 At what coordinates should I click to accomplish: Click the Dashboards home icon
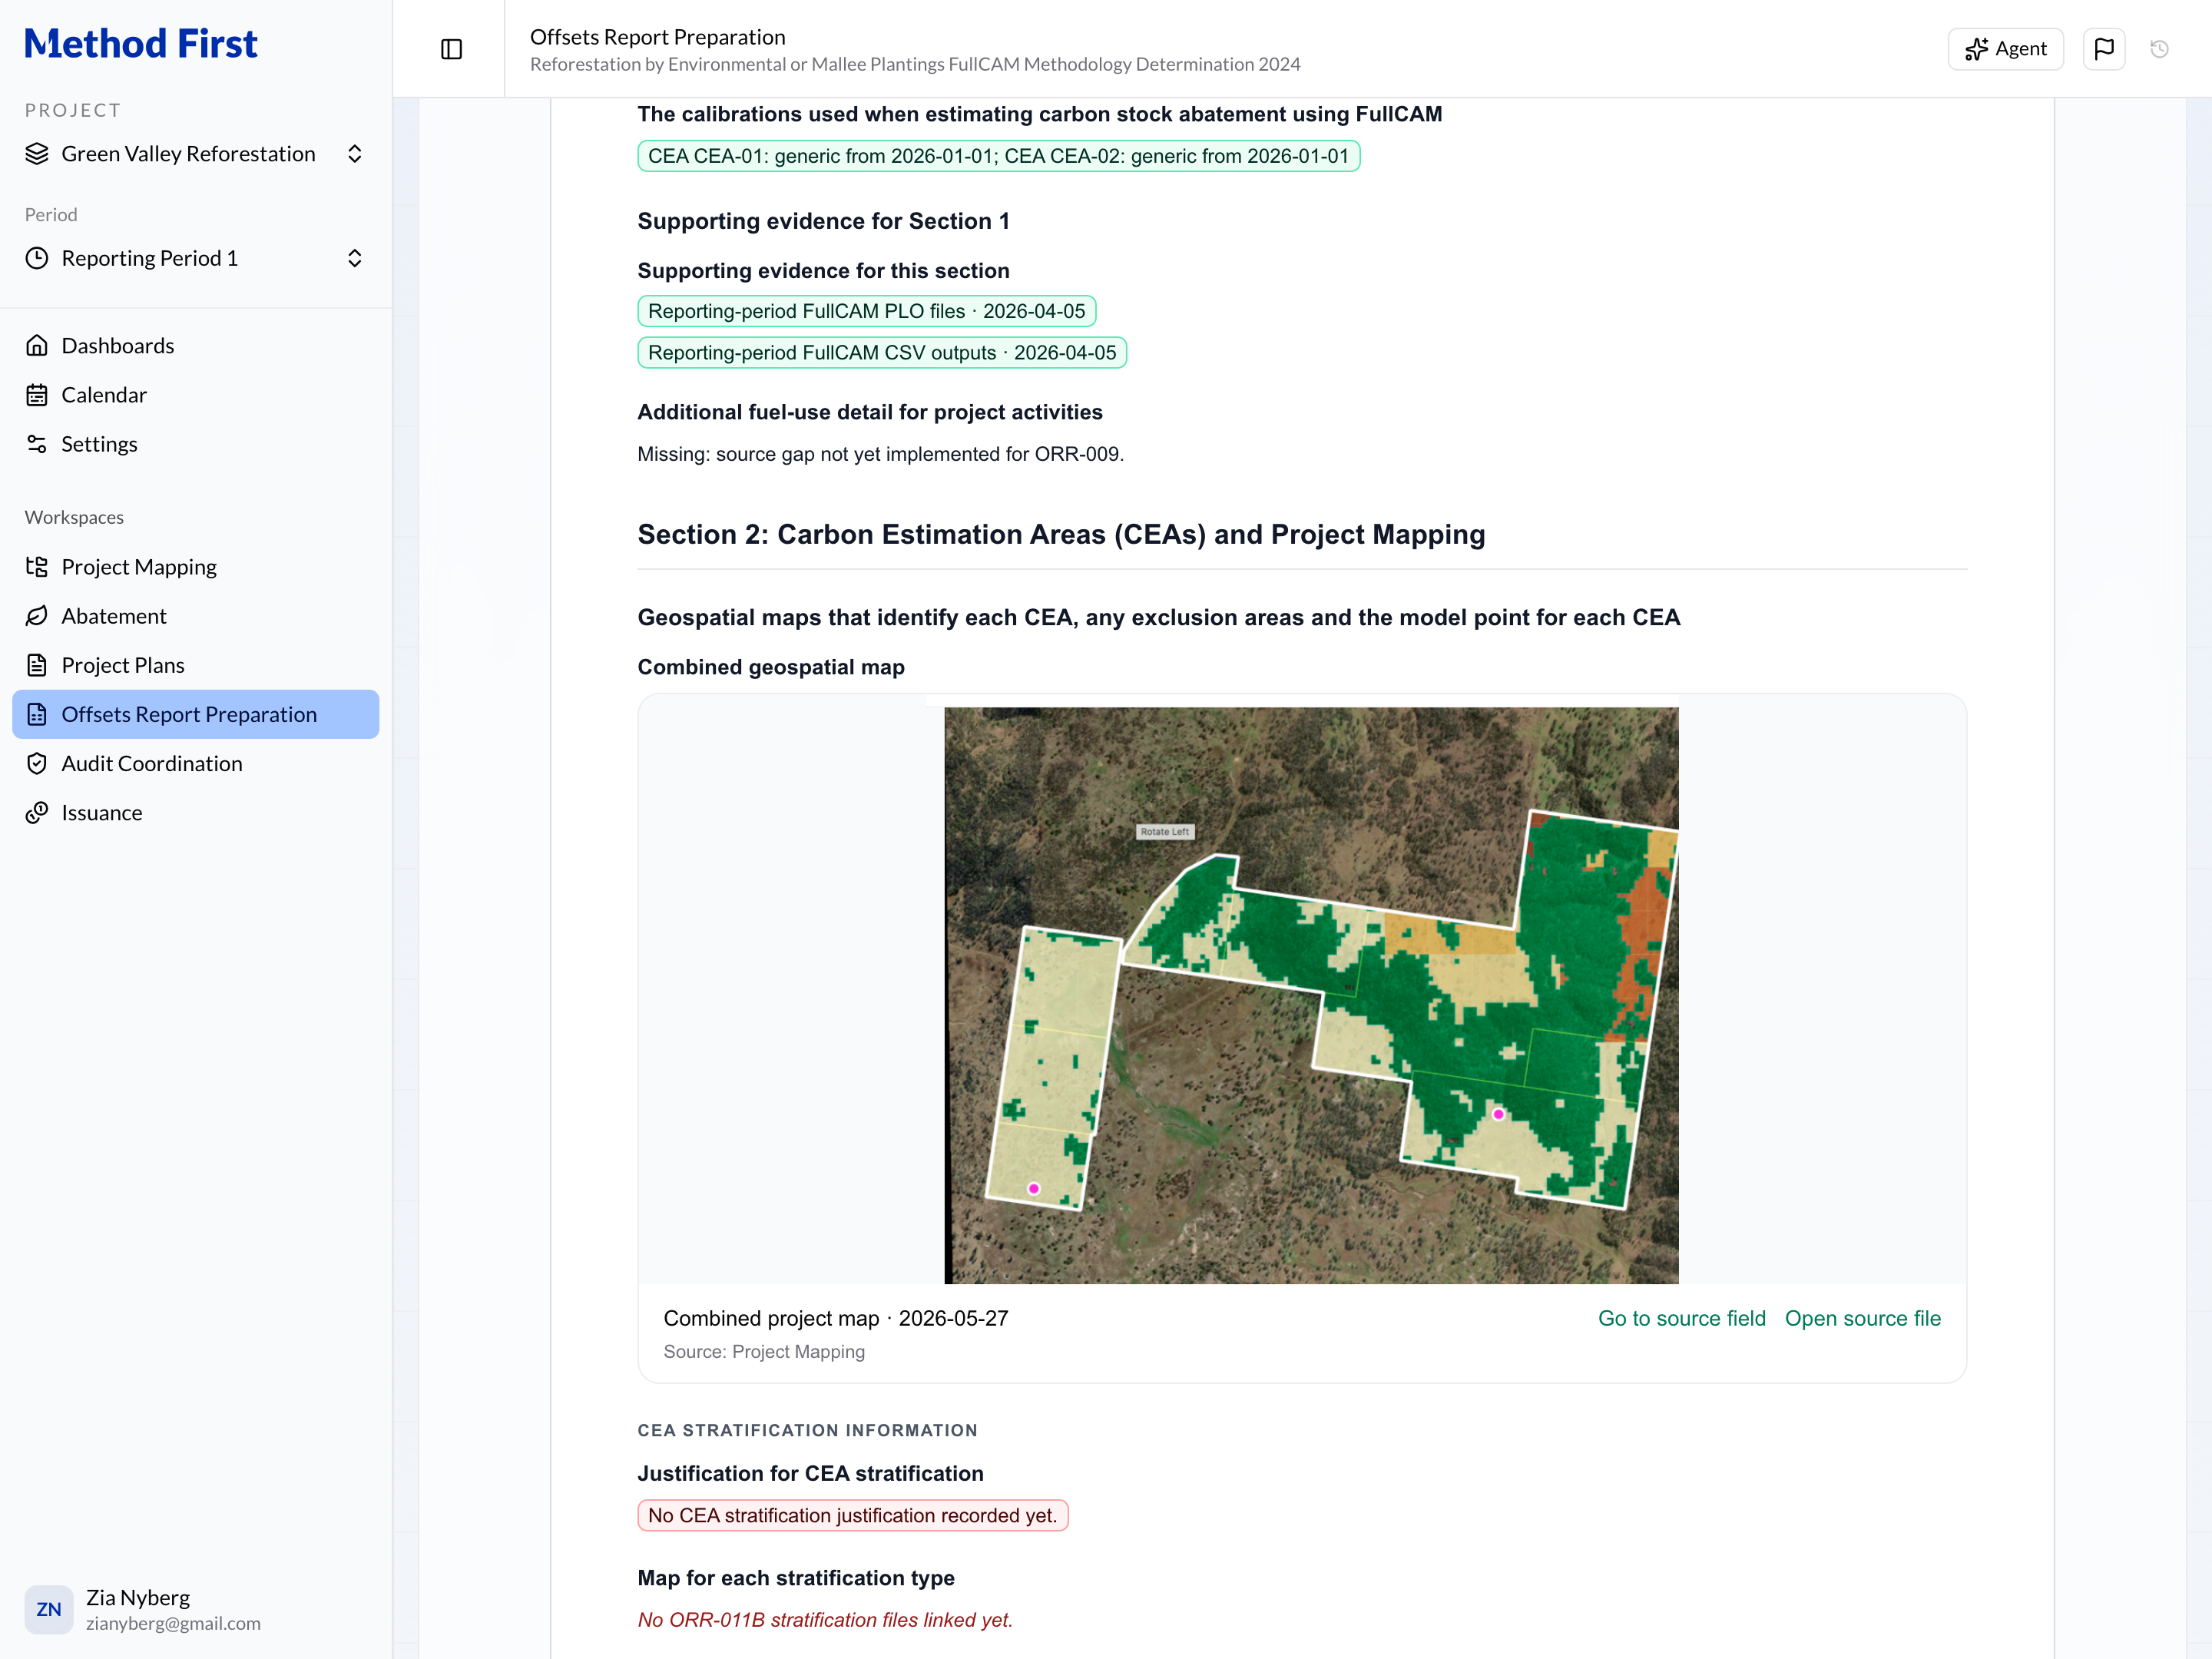click(x=37, y=346)
